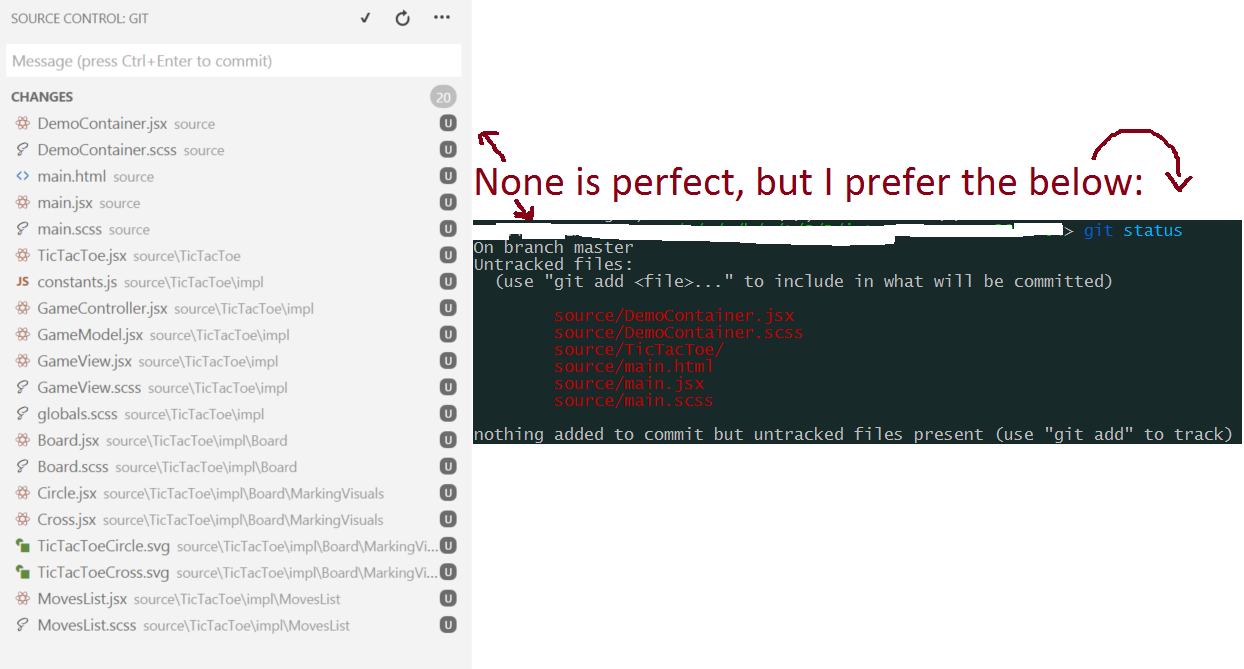Click source/main.html in terminal output
The image size is (1244, 669).
click(634, 366)
